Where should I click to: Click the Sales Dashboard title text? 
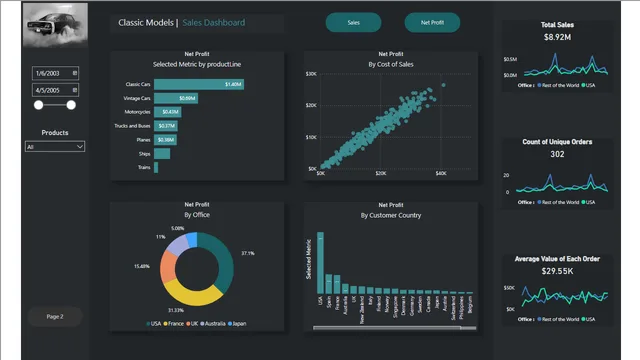click(213, 23)
